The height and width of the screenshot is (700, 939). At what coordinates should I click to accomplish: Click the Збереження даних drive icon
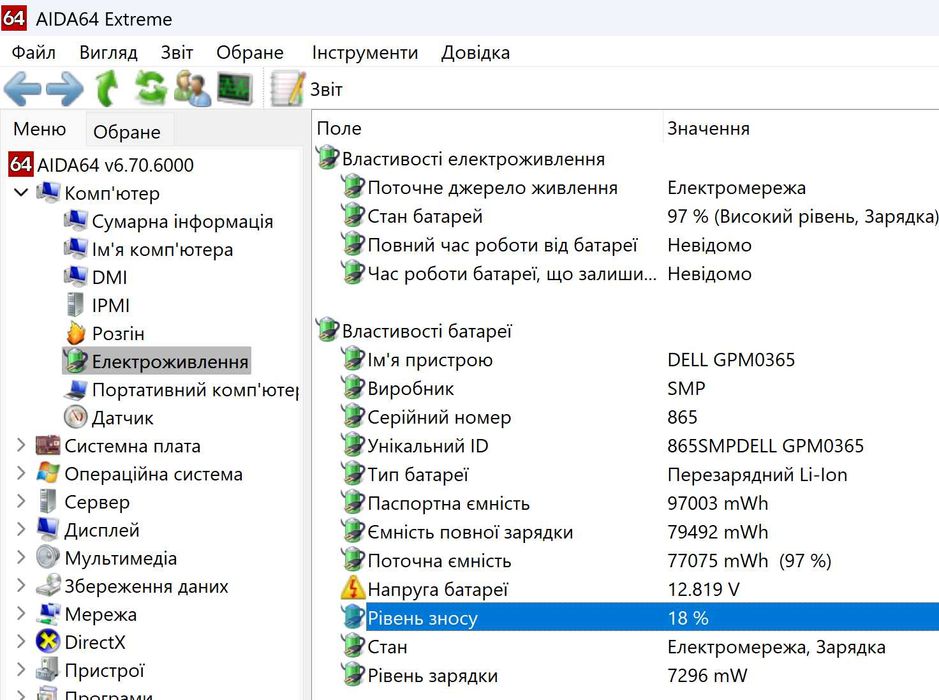click(x=48, y=586)
